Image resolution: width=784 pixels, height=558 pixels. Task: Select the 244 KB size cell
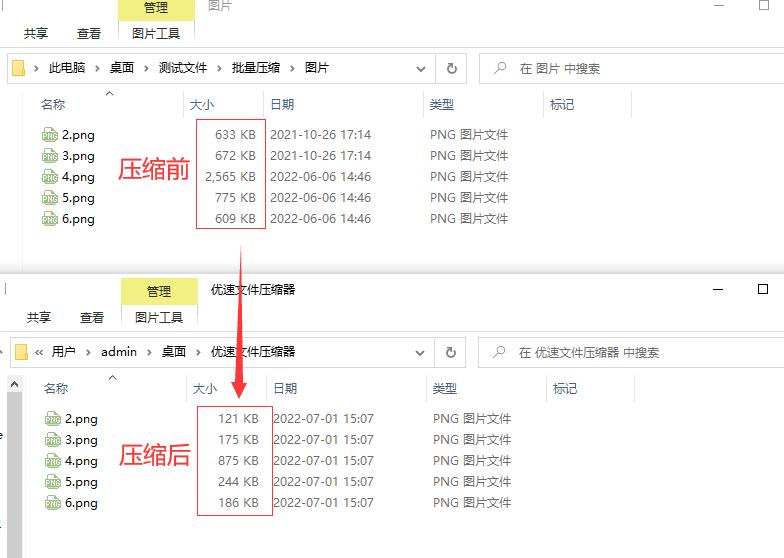pyautogui.click(x=238, y=482)
